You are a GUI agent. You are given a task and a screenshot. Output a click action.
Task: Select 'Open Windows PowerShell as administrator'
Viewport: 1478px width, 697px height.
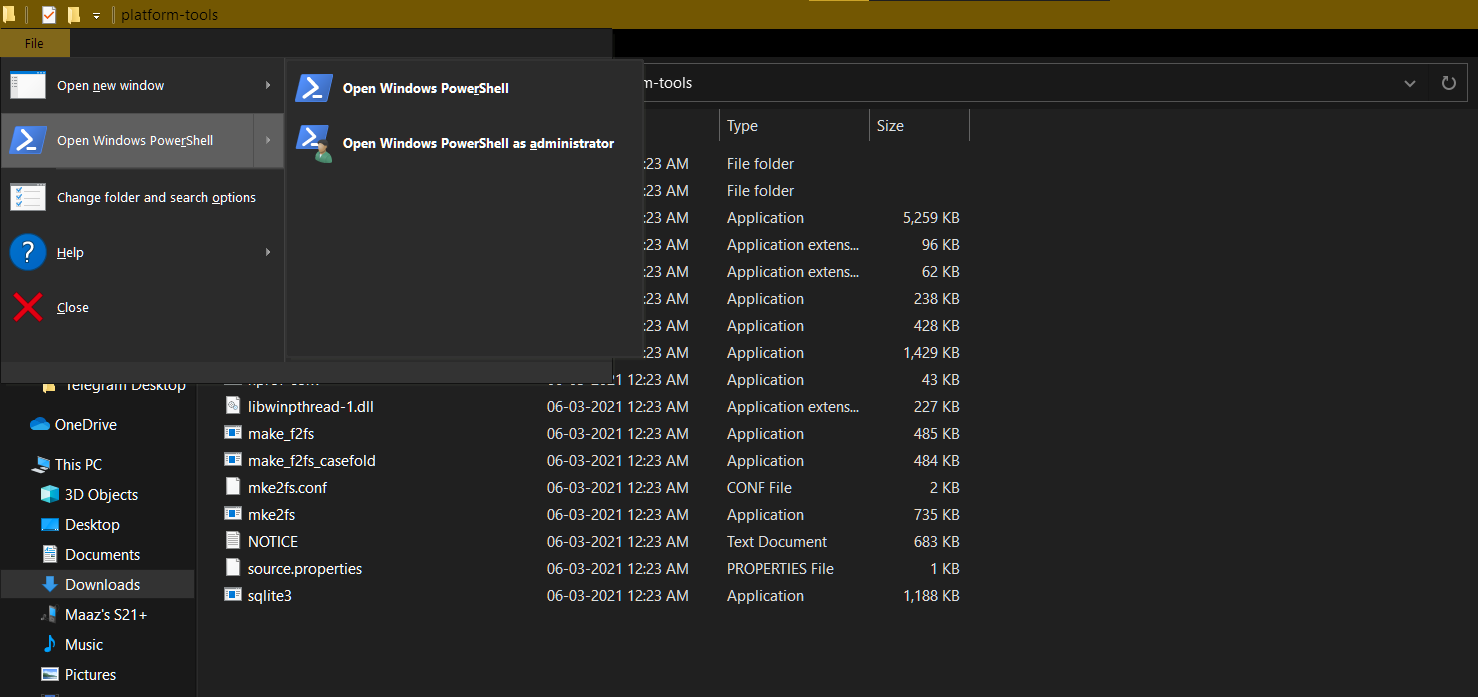point(464,143)
